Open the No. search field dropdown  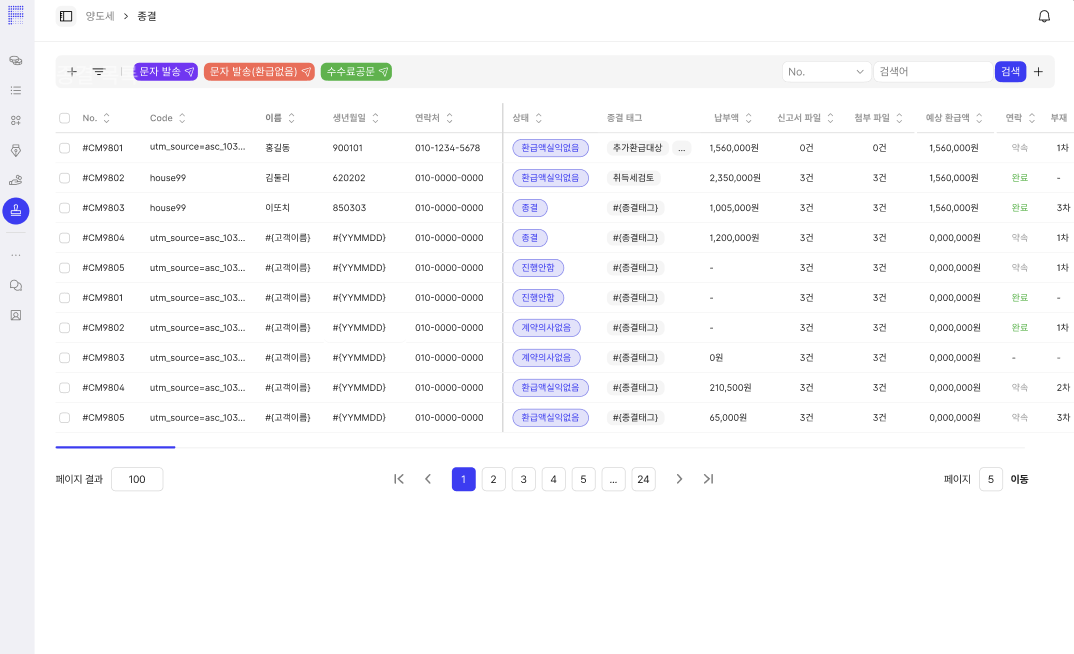826,72
